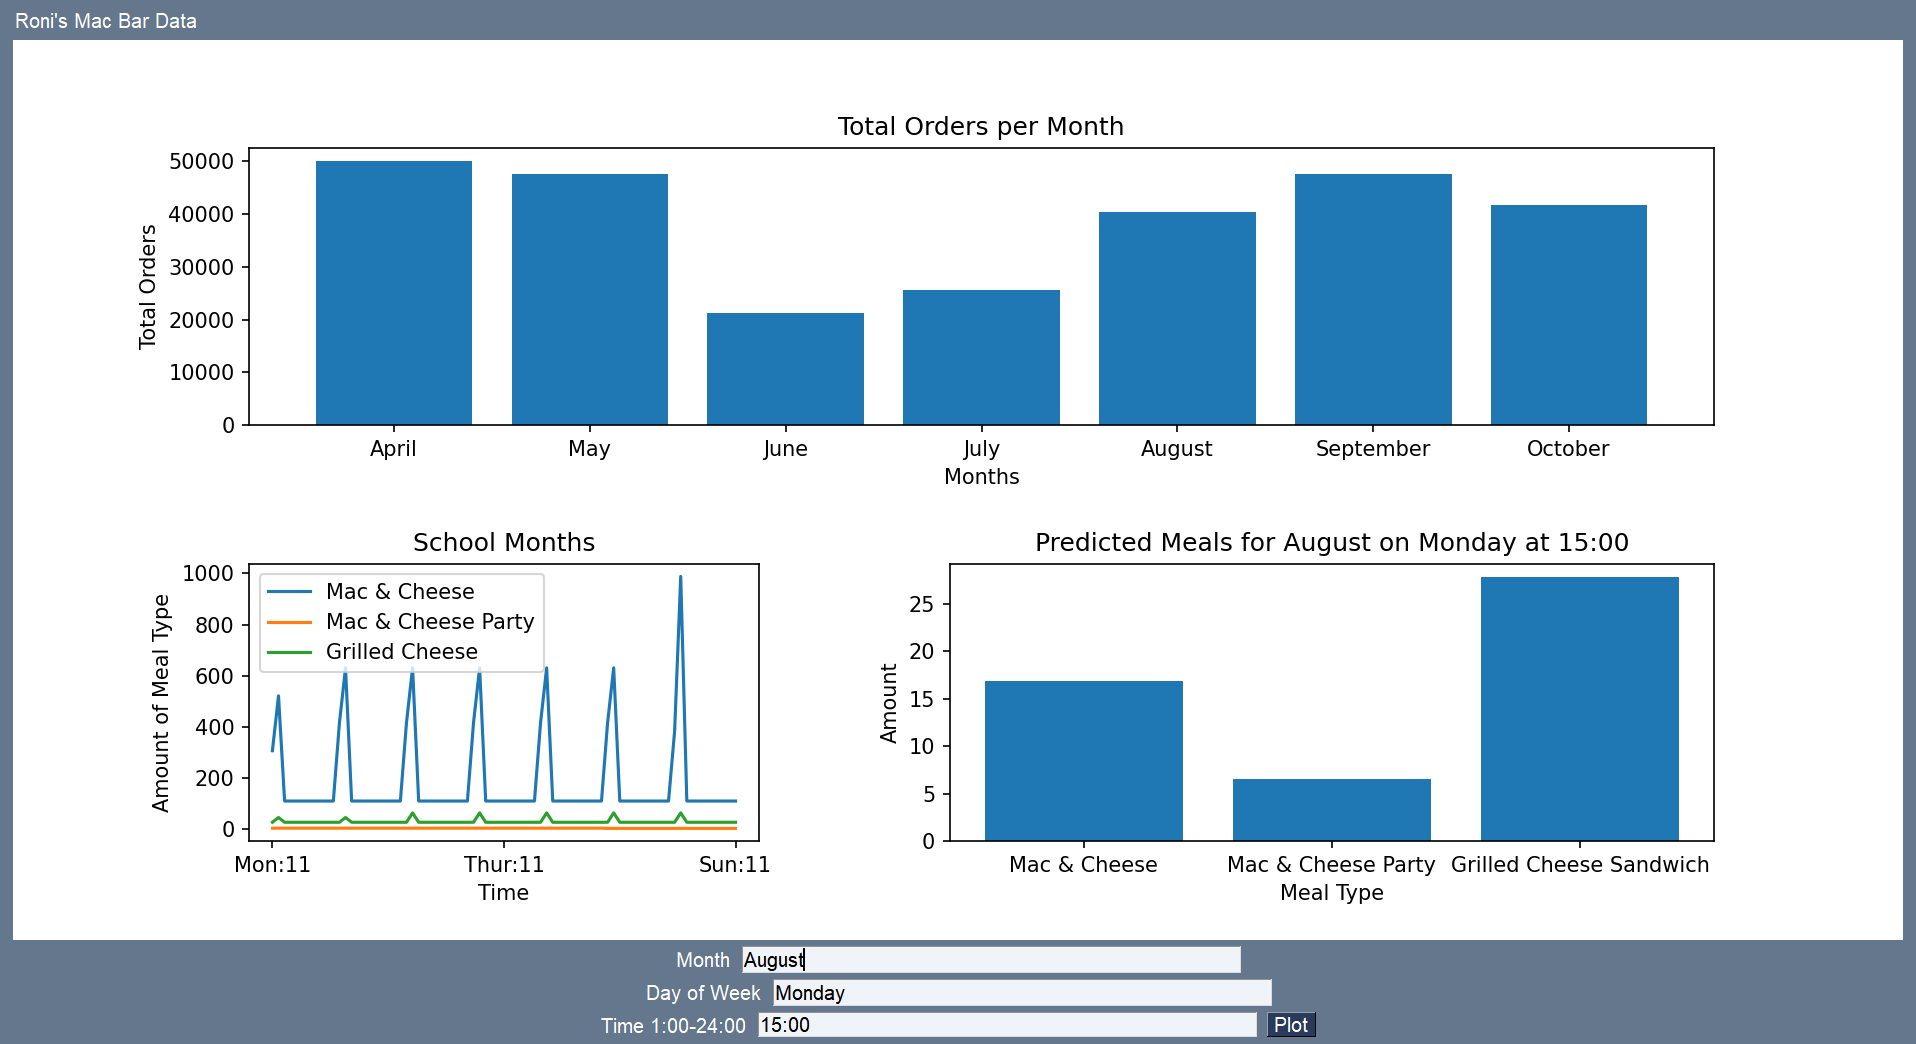The image size is (1916, 1044).
Task: Click the Time 1:00-24:00 input field
Action: tap(1007, 1025)
